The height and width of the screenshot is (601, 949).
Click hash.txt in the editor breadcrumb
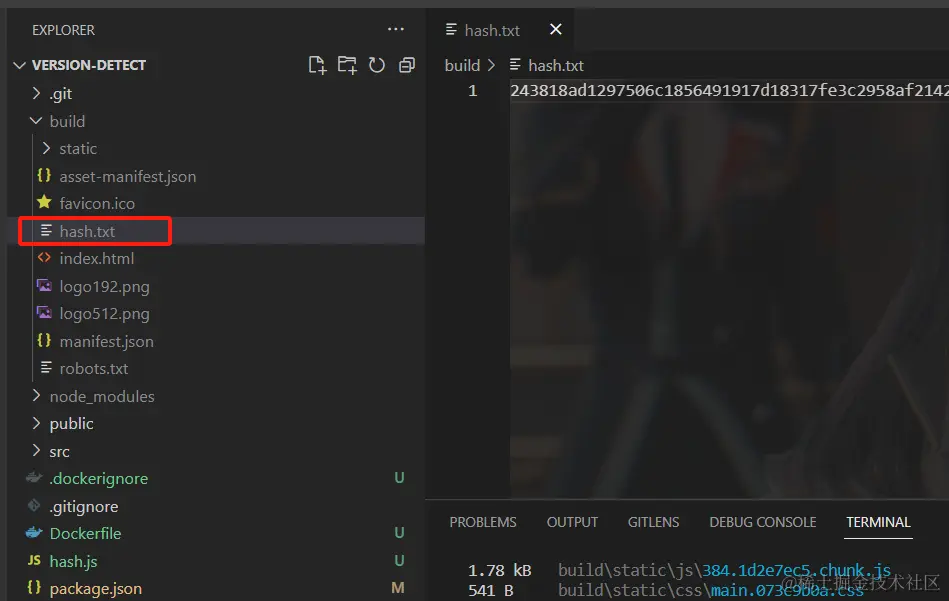(x=556, y=65)
